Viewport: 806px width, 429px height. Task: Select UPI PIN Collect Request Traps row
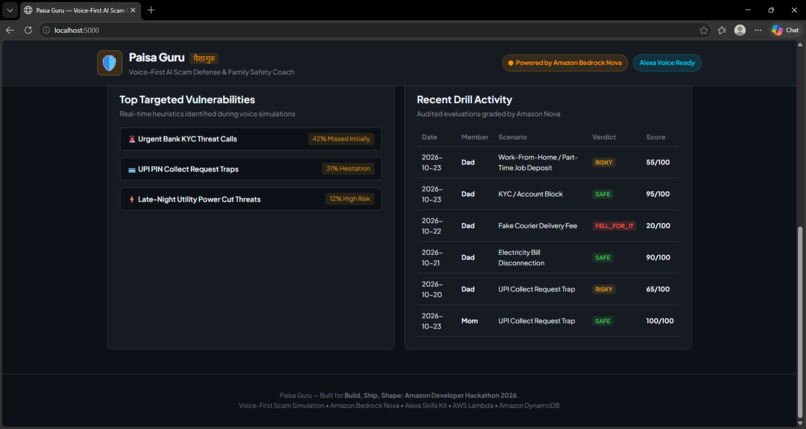click(x=251, y=169)
